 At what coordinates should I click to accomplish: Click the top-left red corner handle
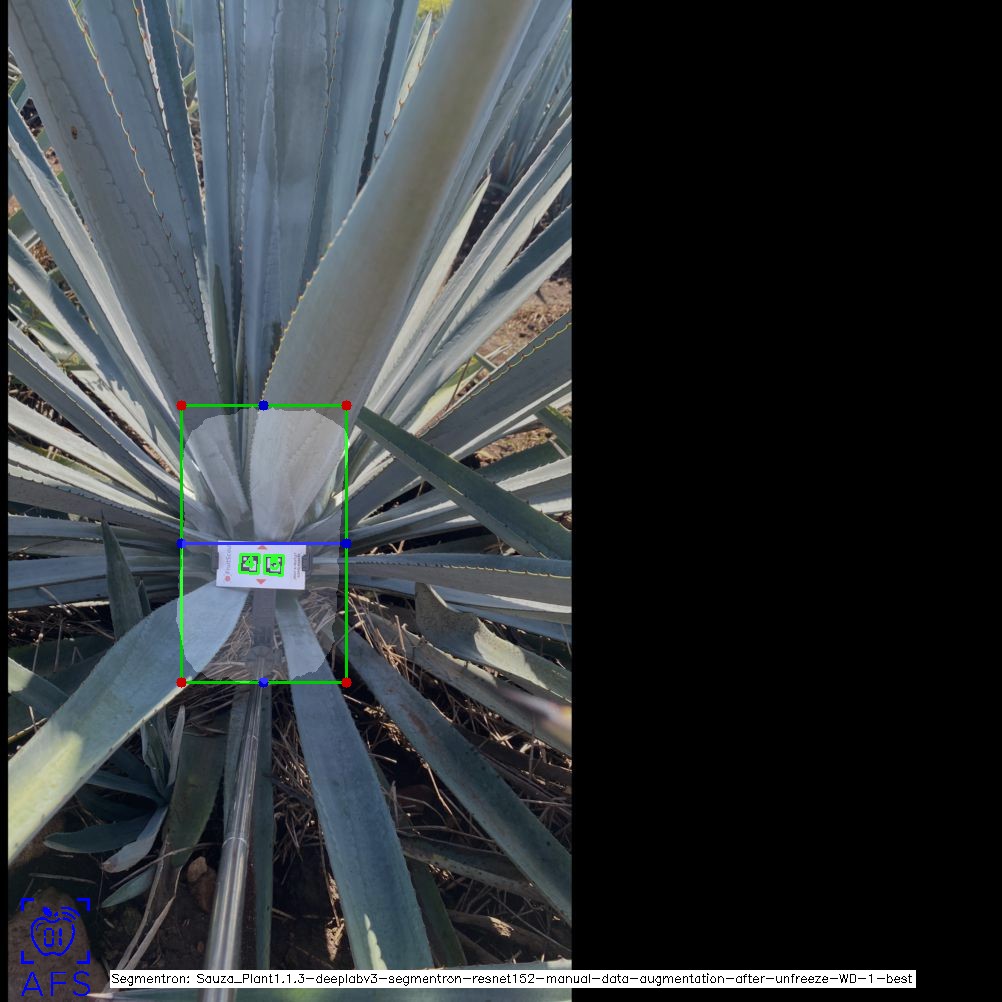[181, 405]
